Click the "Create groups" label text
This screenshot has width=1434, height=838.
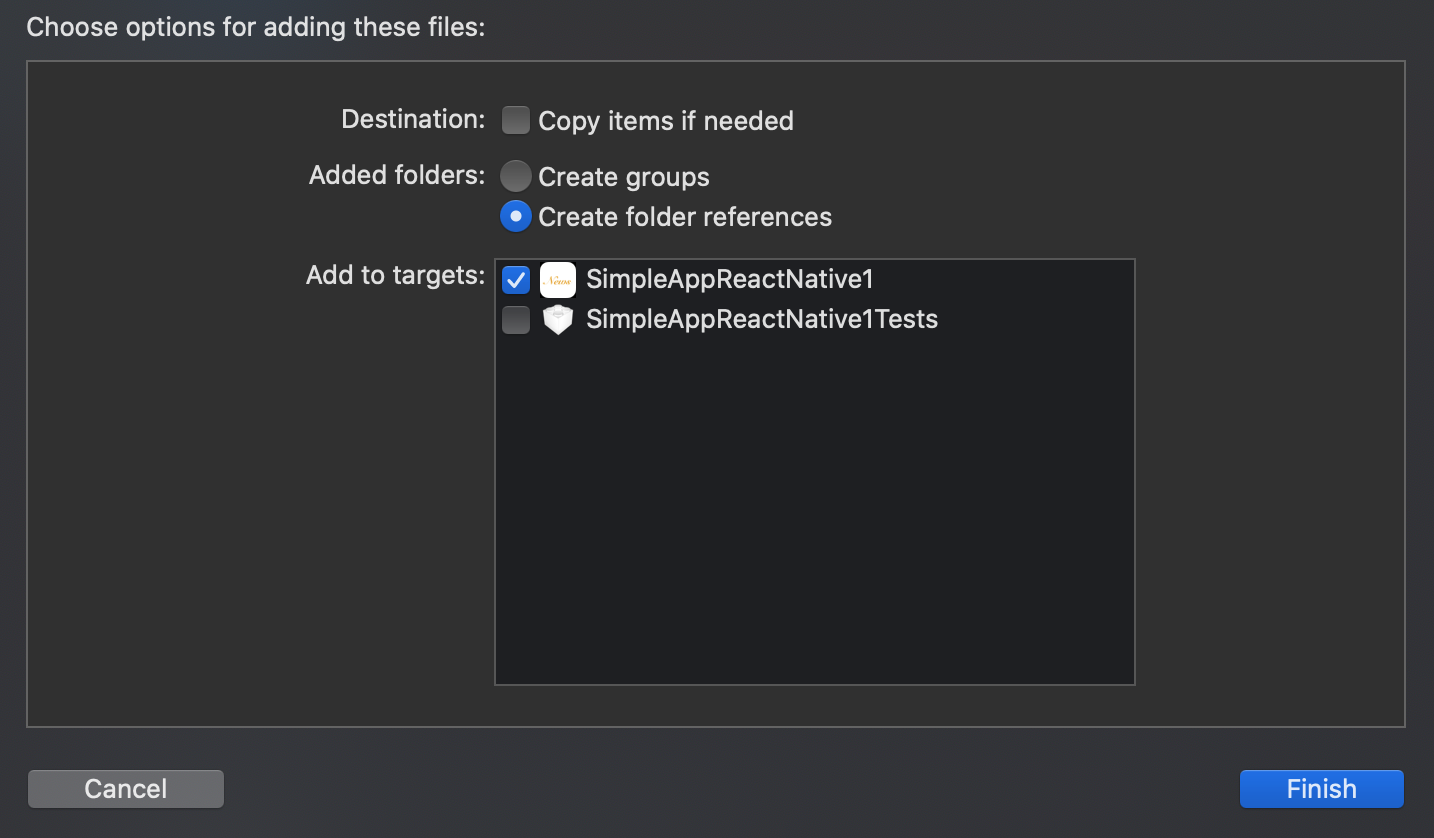click(623, 177)
